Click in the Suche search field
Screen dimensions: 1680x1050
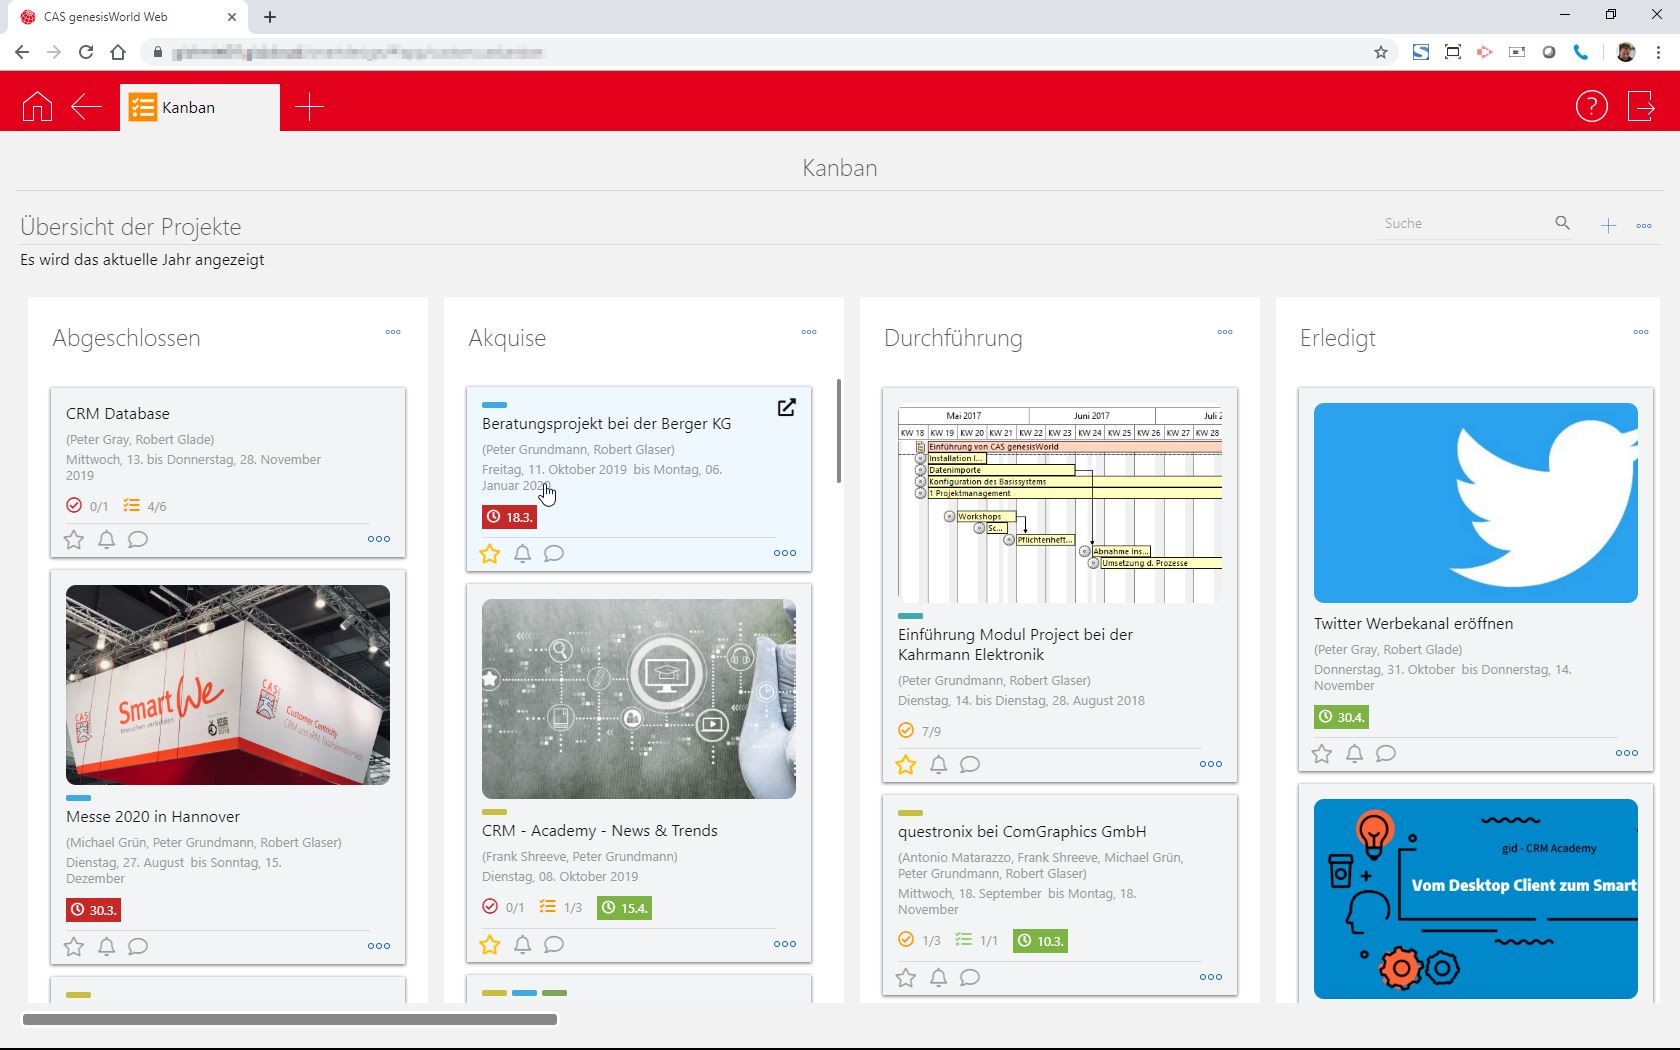point(1465,223)
